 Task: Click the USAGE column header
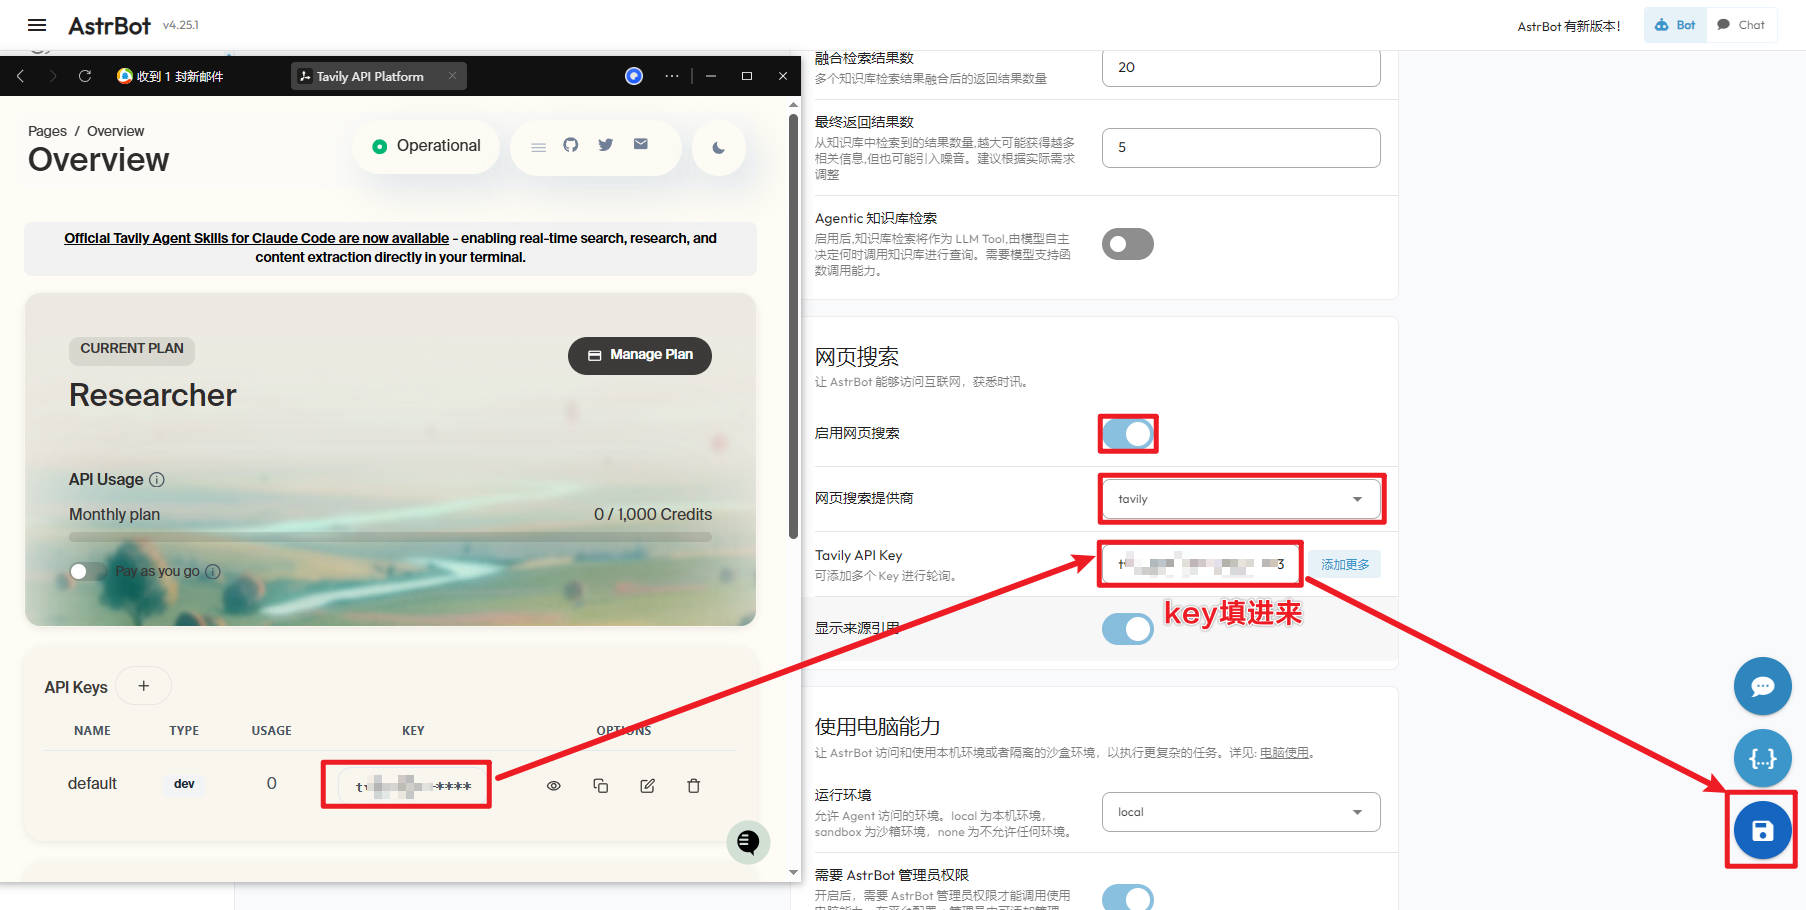point(272,731)
